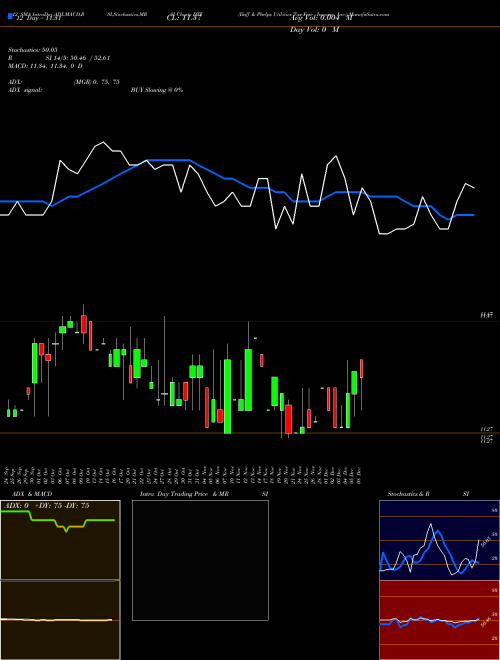Screen dimensions: 500x660
Task: Click the tall green candle on 10 Nov
Action: click(x=227, y=396)
